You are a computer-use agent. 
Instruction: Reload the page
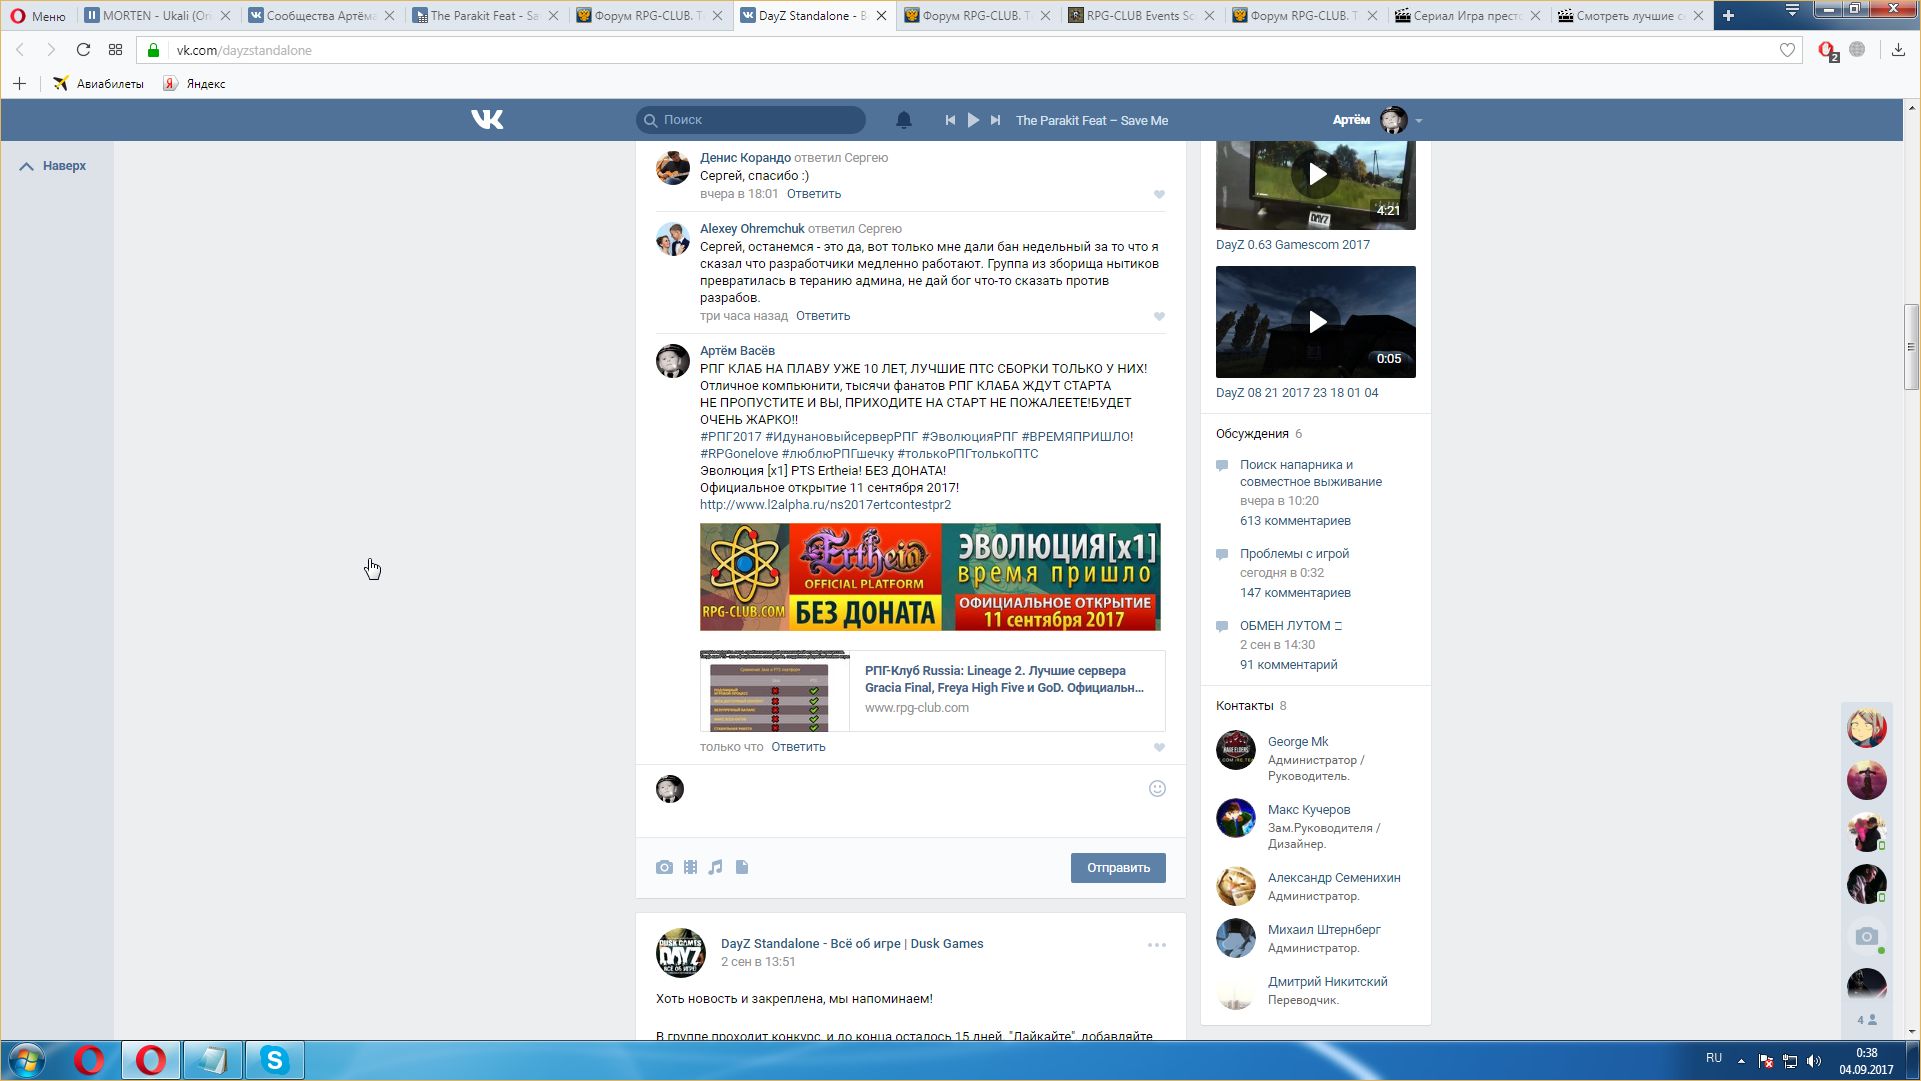pos(83,50)
